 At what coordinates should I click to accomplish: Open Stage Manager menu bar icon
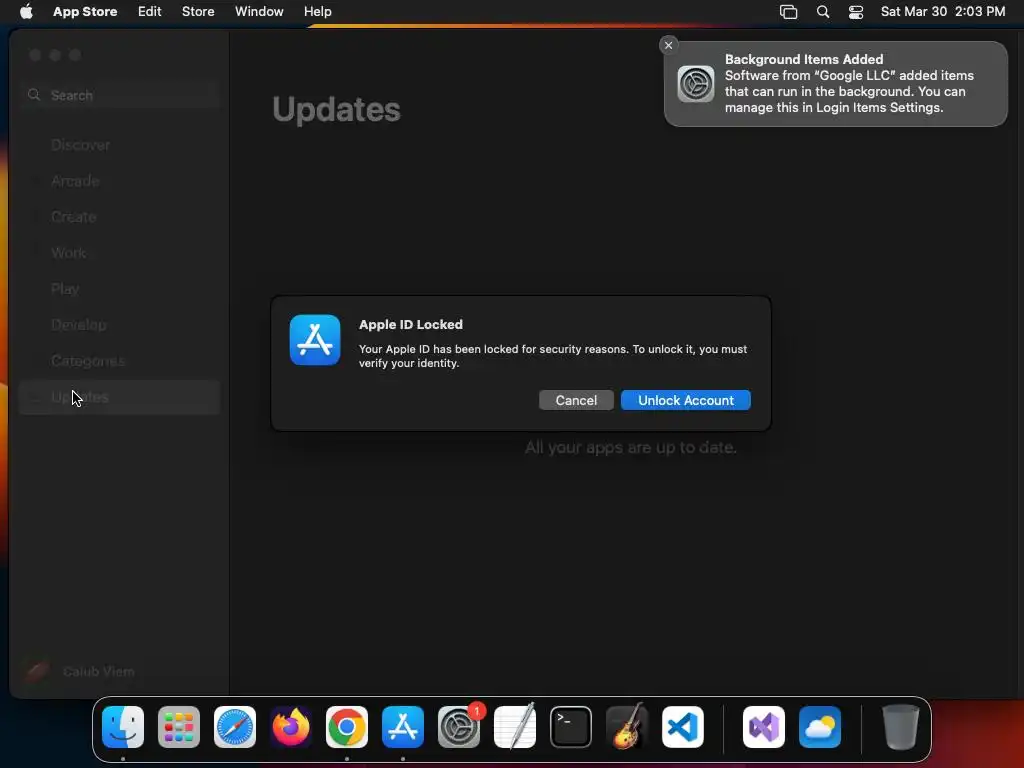(x=788, y=12)
